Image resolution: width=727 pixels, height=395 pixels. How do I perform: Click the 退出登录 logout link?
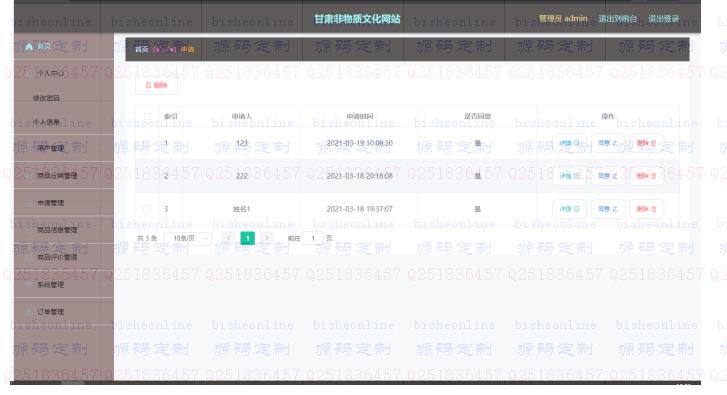click(663, 19)
